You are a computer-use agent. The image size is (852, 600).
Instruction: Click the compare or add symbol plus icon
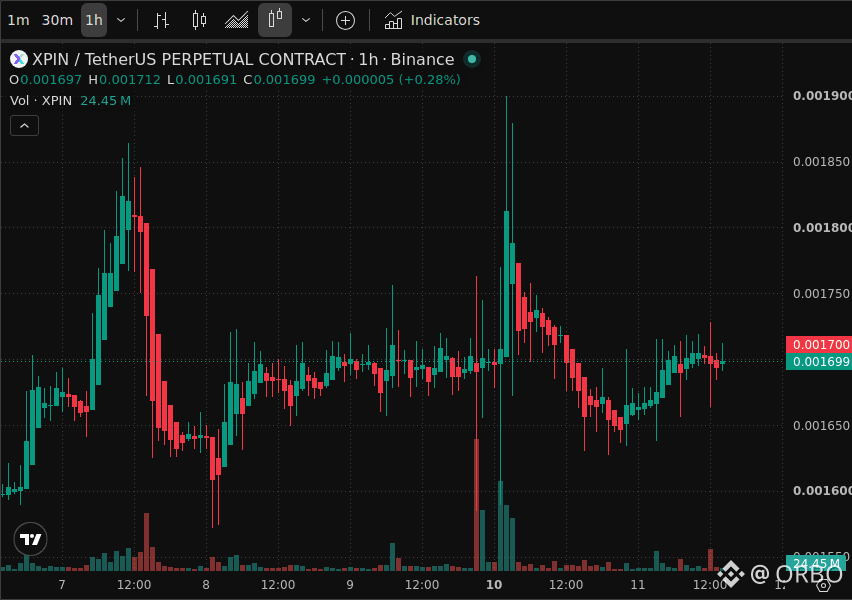(345, 21)
